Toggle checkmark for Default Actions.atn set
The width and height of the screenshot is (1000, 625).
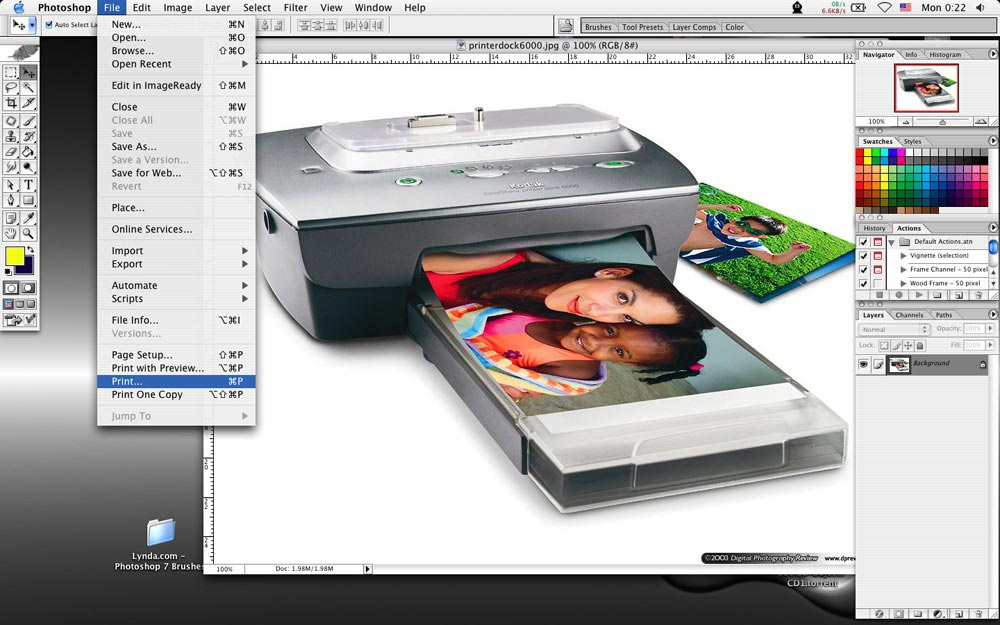coord(863,242)
